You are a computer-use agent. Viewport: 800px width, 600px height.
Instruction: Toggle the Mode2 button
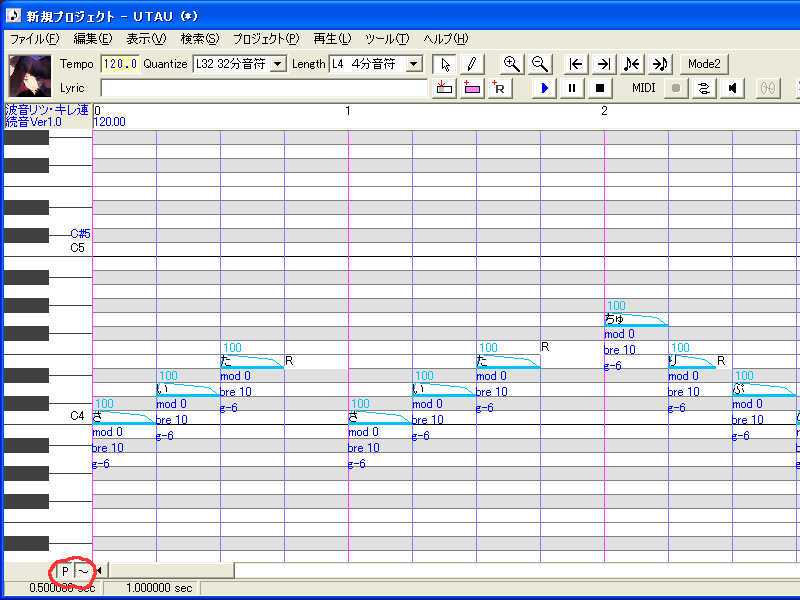[704, 64]
